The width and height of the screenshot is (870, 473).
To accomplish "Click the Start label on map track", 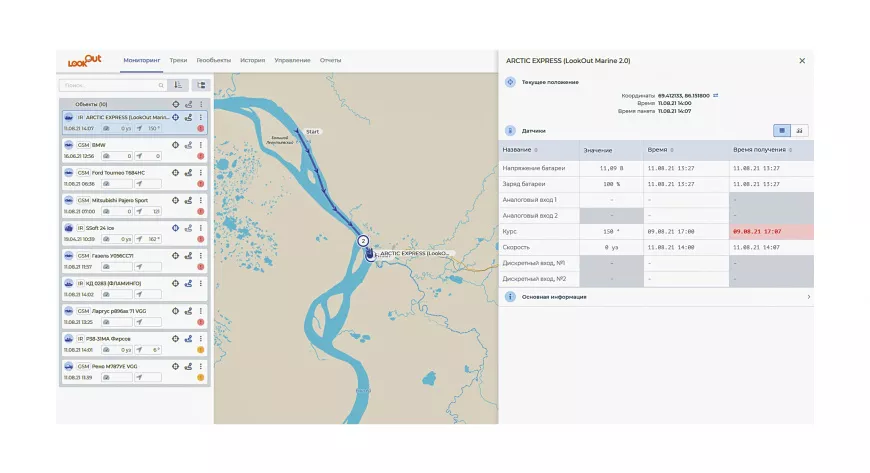I will tap(312, 132).
